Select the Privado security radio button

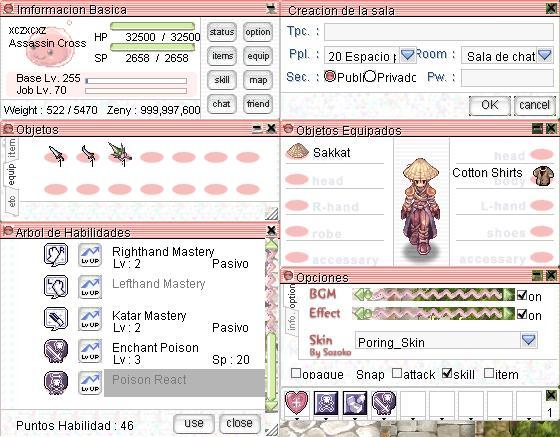click(x=370, y=76)
